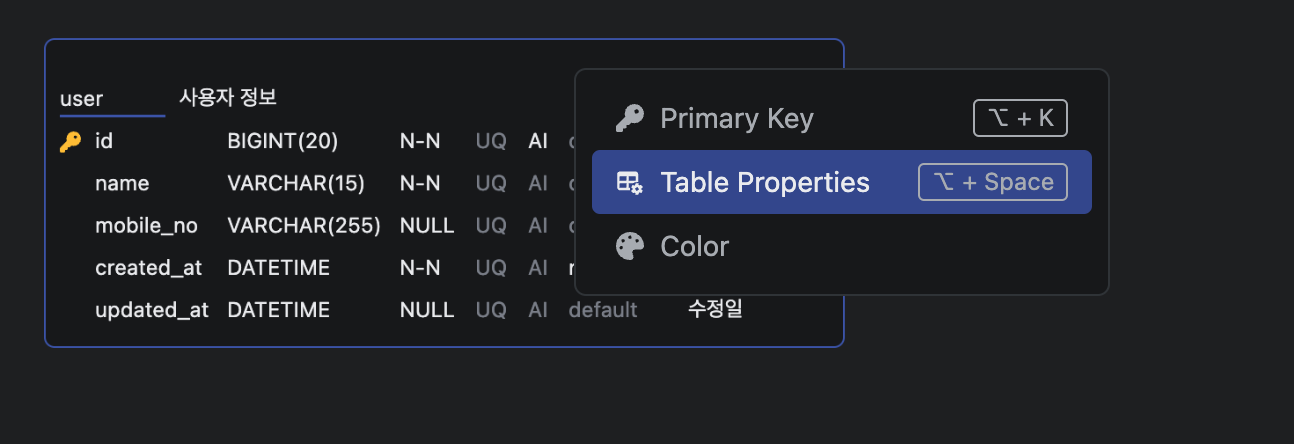Click the table comment '사용자 정보'
Viewport: 1294px width, 444px height.
point(228,98)
